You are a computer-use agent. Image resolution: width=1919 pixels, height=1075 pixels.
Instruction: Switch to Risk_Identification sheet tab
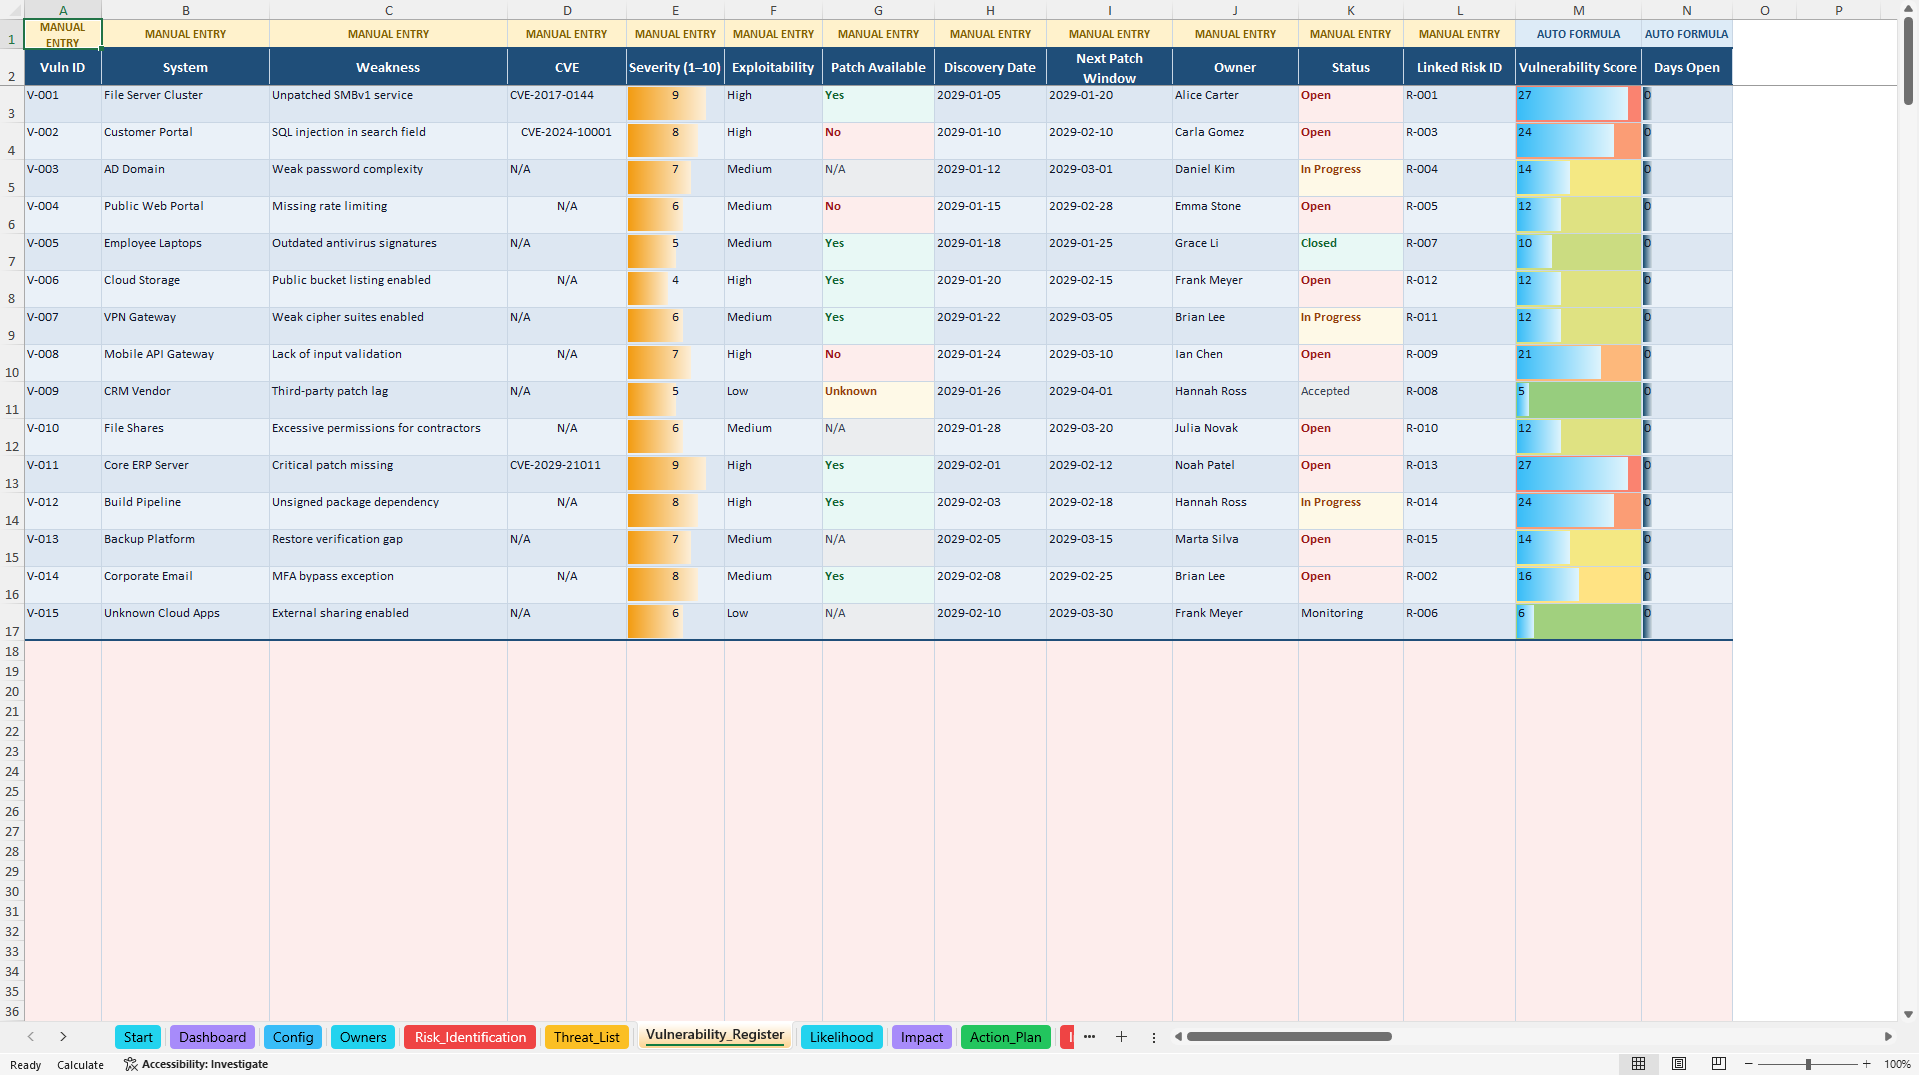tap(470, 1037)
